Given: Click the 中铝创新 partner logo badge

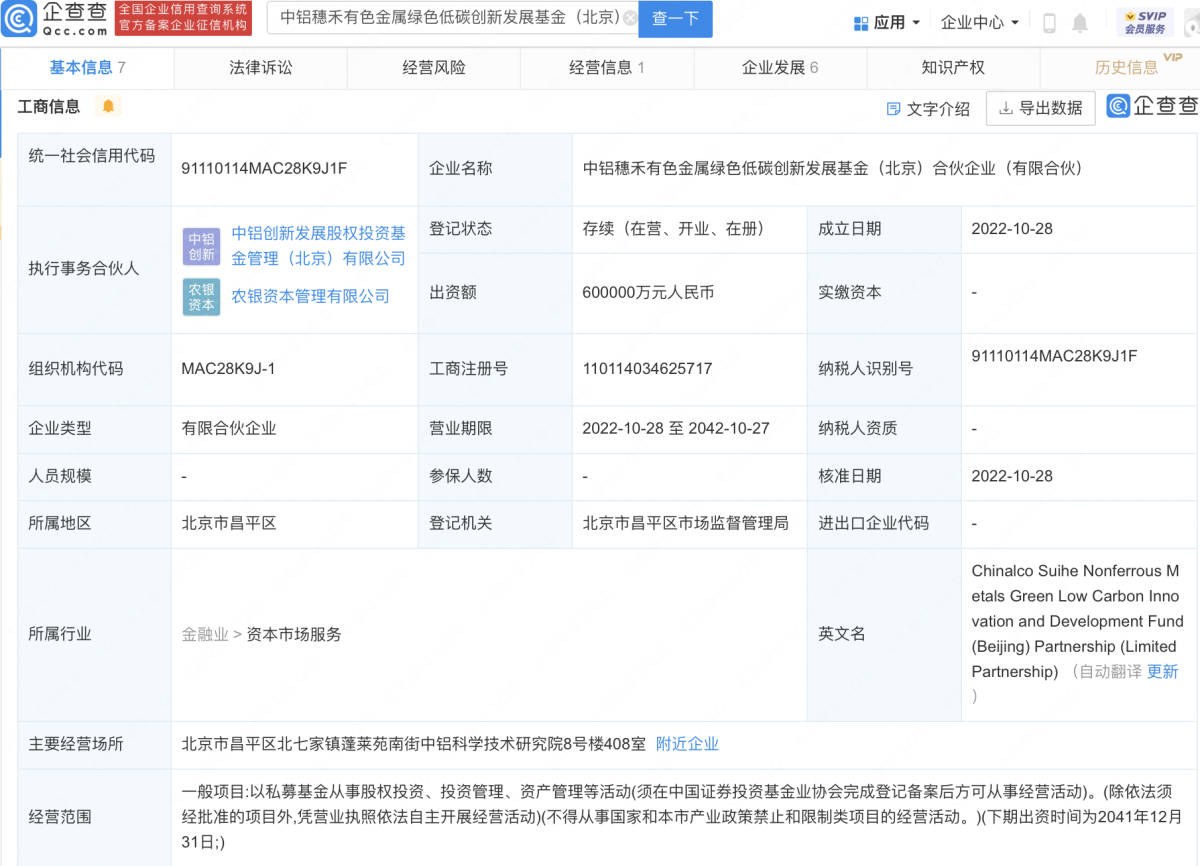Looking at the screenshot, I should coord(201,246).
